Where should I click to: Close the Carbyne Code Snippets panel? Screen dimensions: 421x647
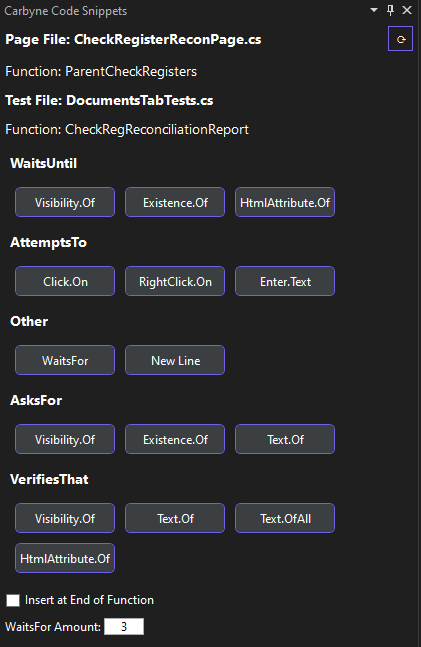coord(407,10)
